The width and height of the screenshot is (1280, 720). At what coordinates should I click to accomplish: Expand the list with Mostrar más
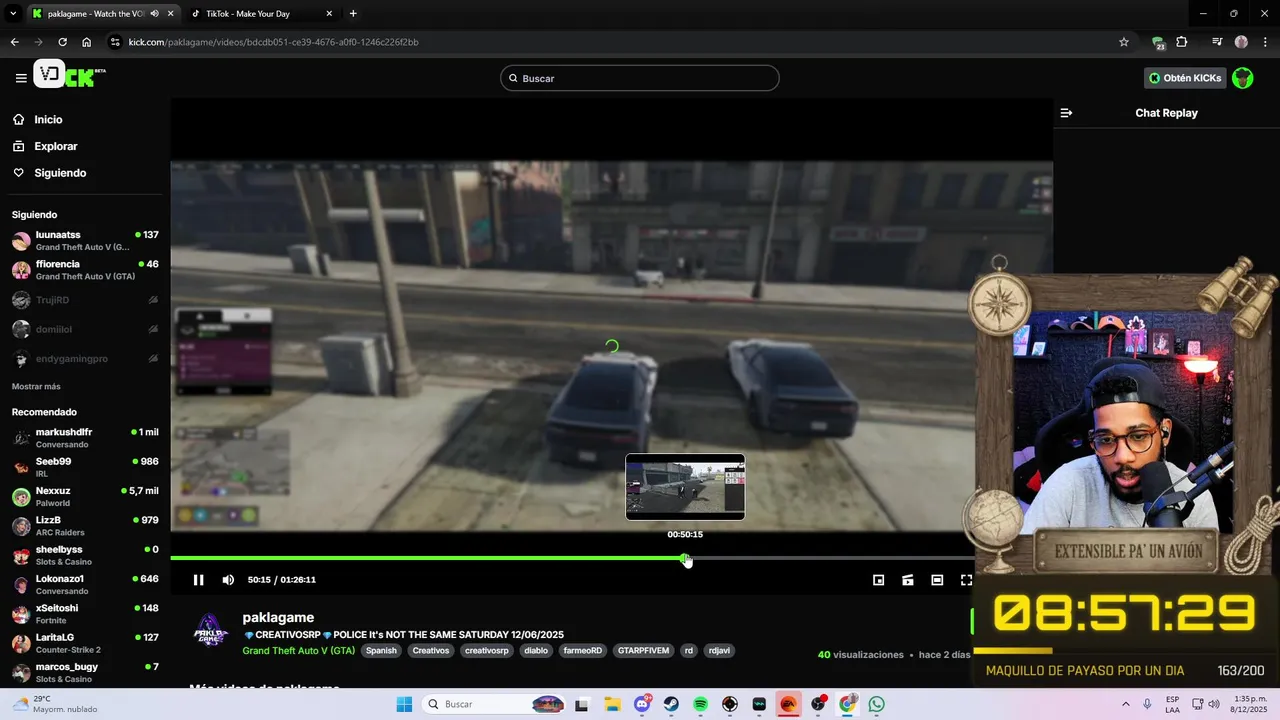click(x=36, y=387)
